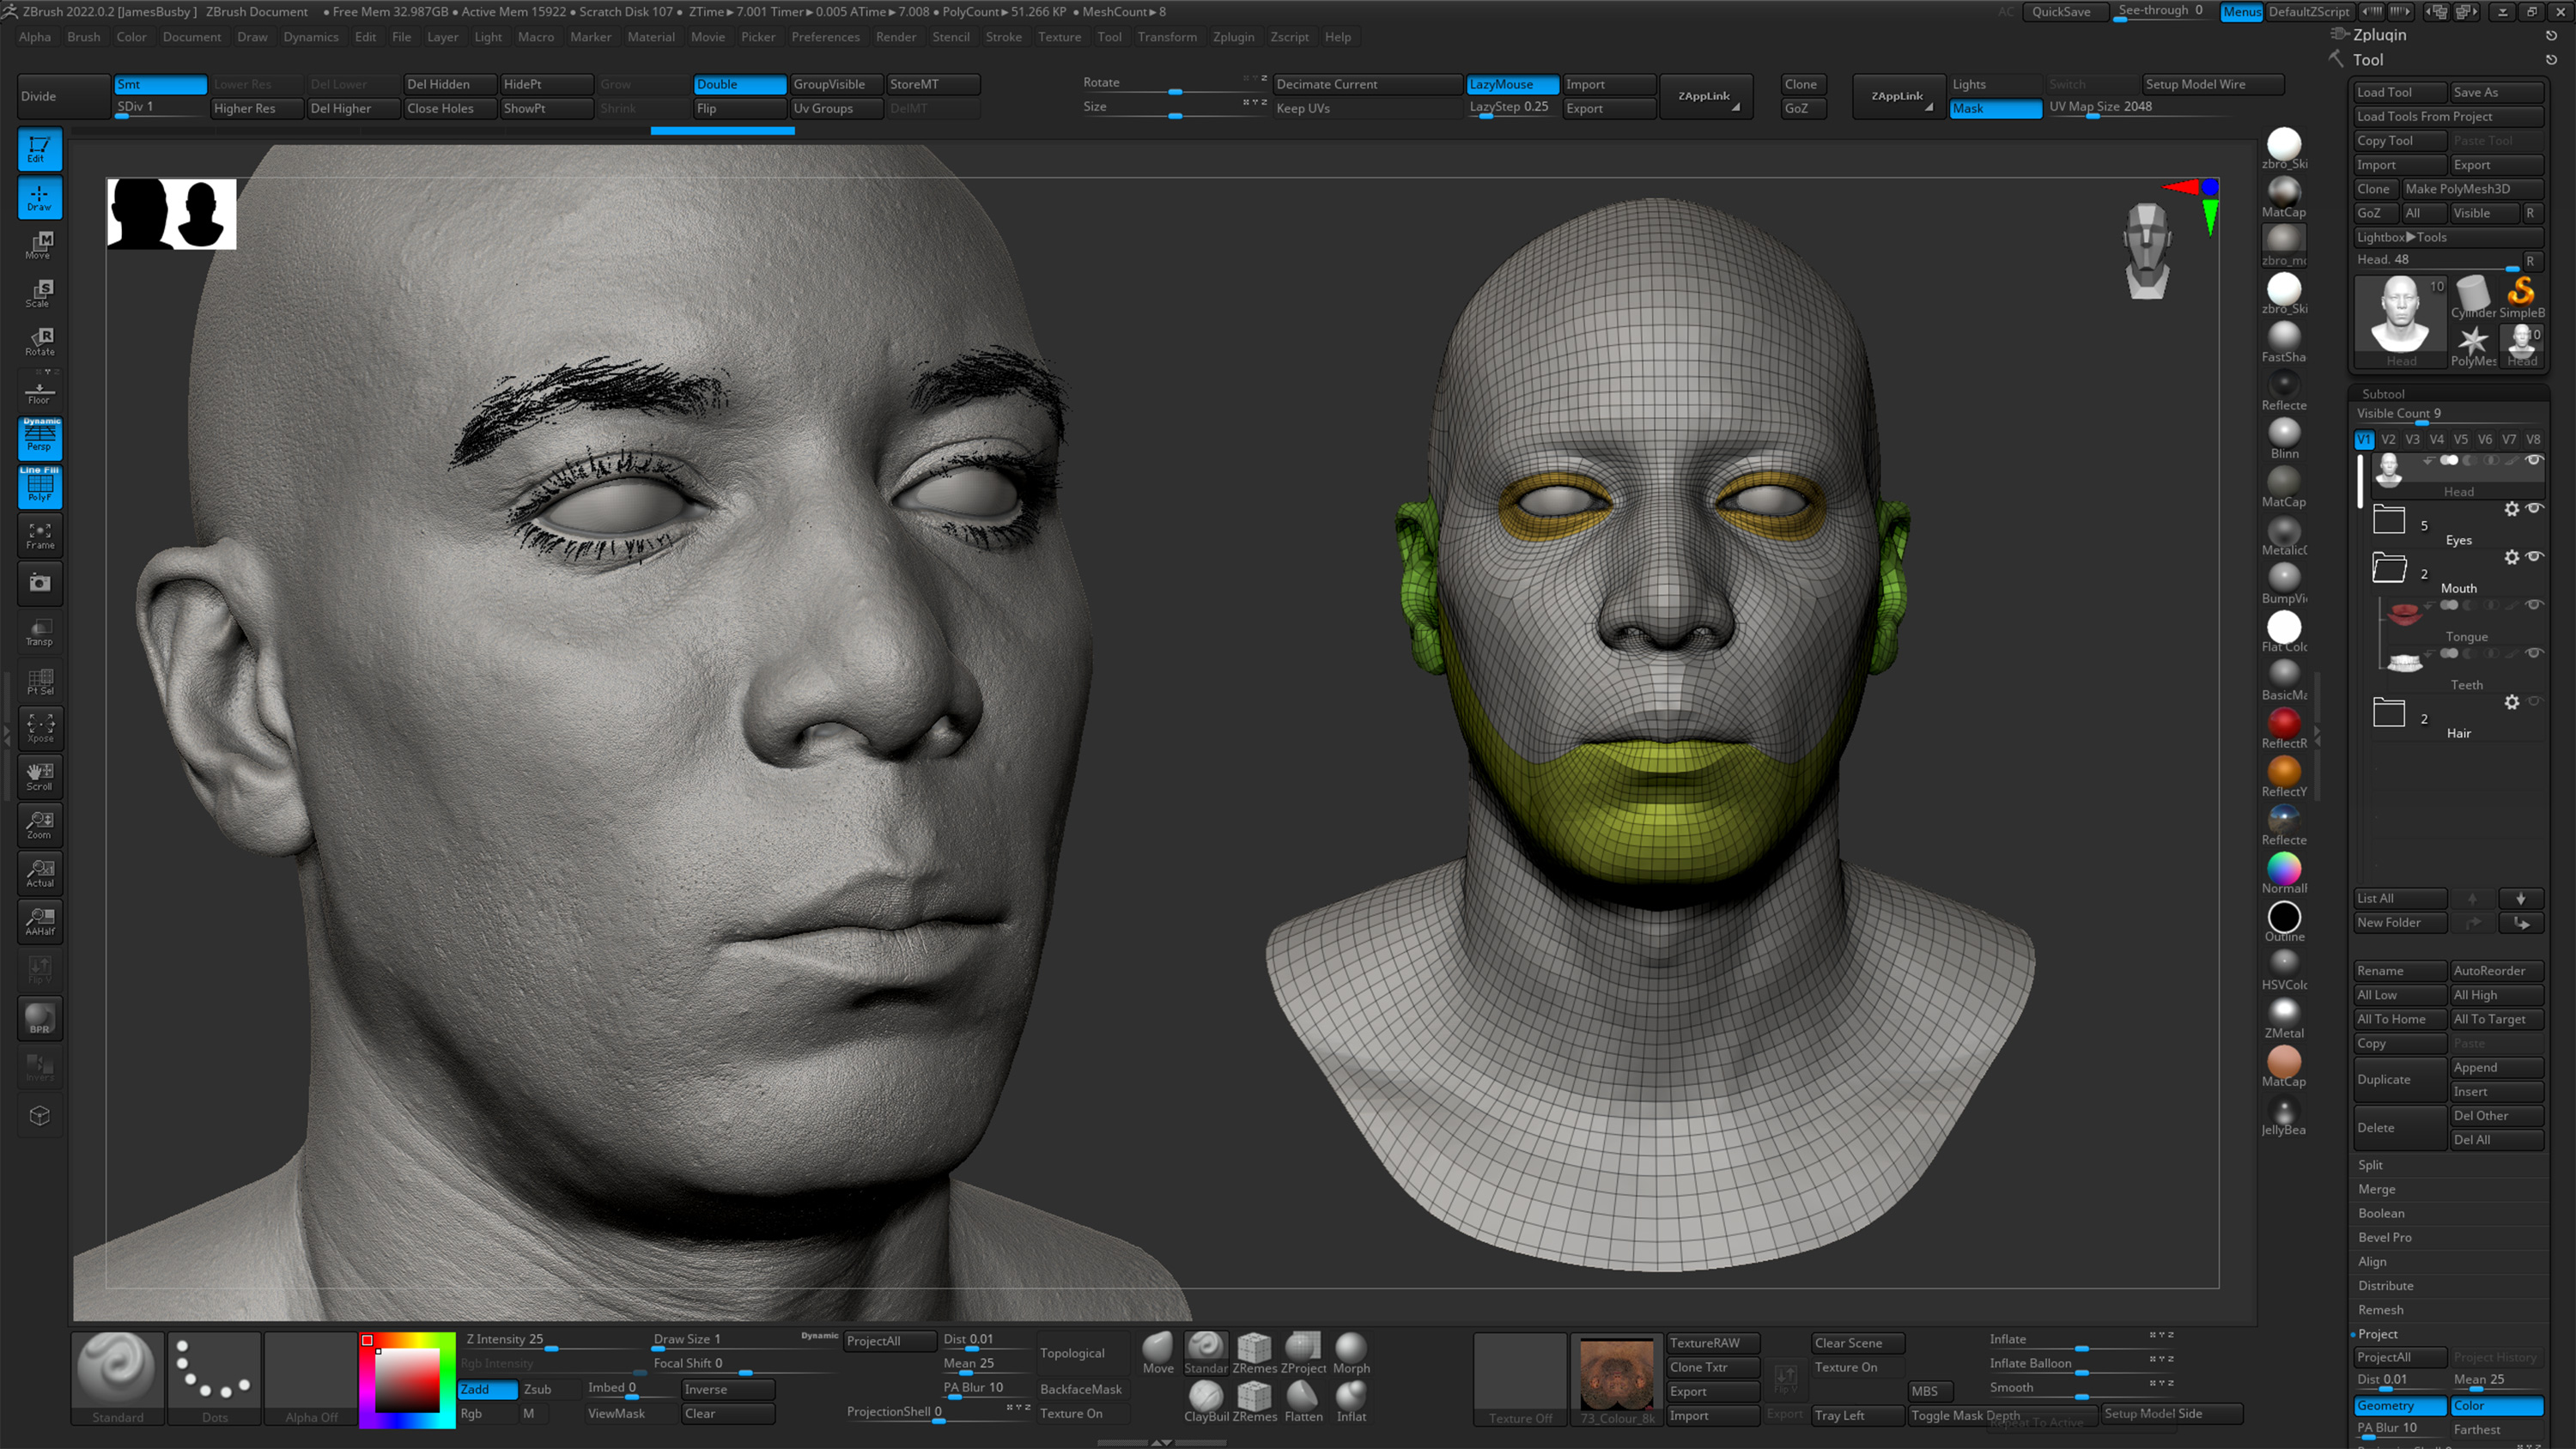This screenshot has width=2576, height=1449.
Task: Activate the Transp transparency icon
Action: point(39,632)
